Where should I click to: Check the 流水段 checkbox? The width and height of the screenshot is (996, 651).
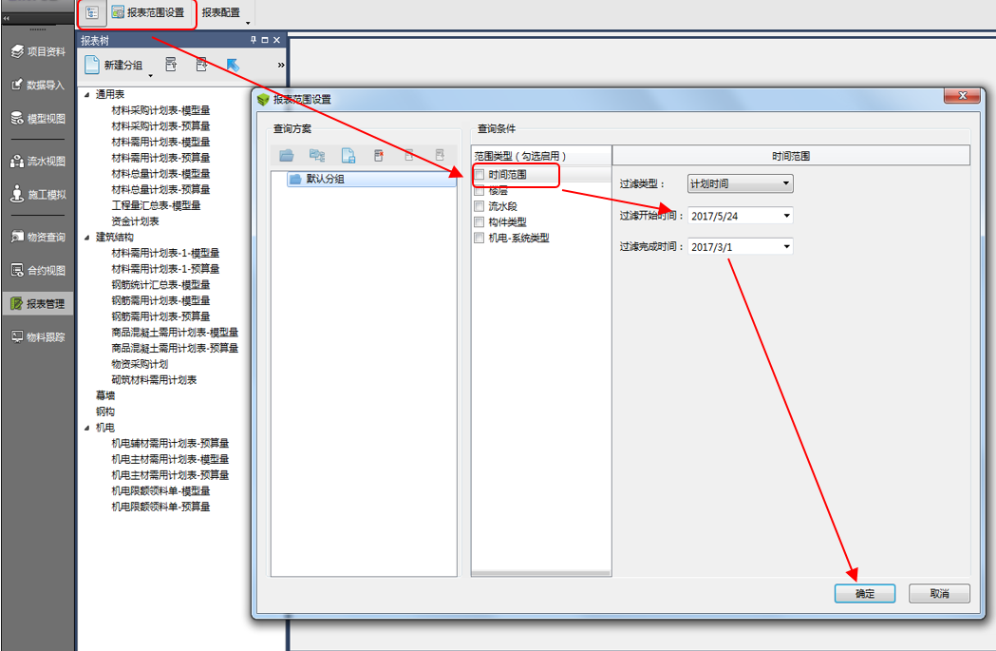point(480,206)
